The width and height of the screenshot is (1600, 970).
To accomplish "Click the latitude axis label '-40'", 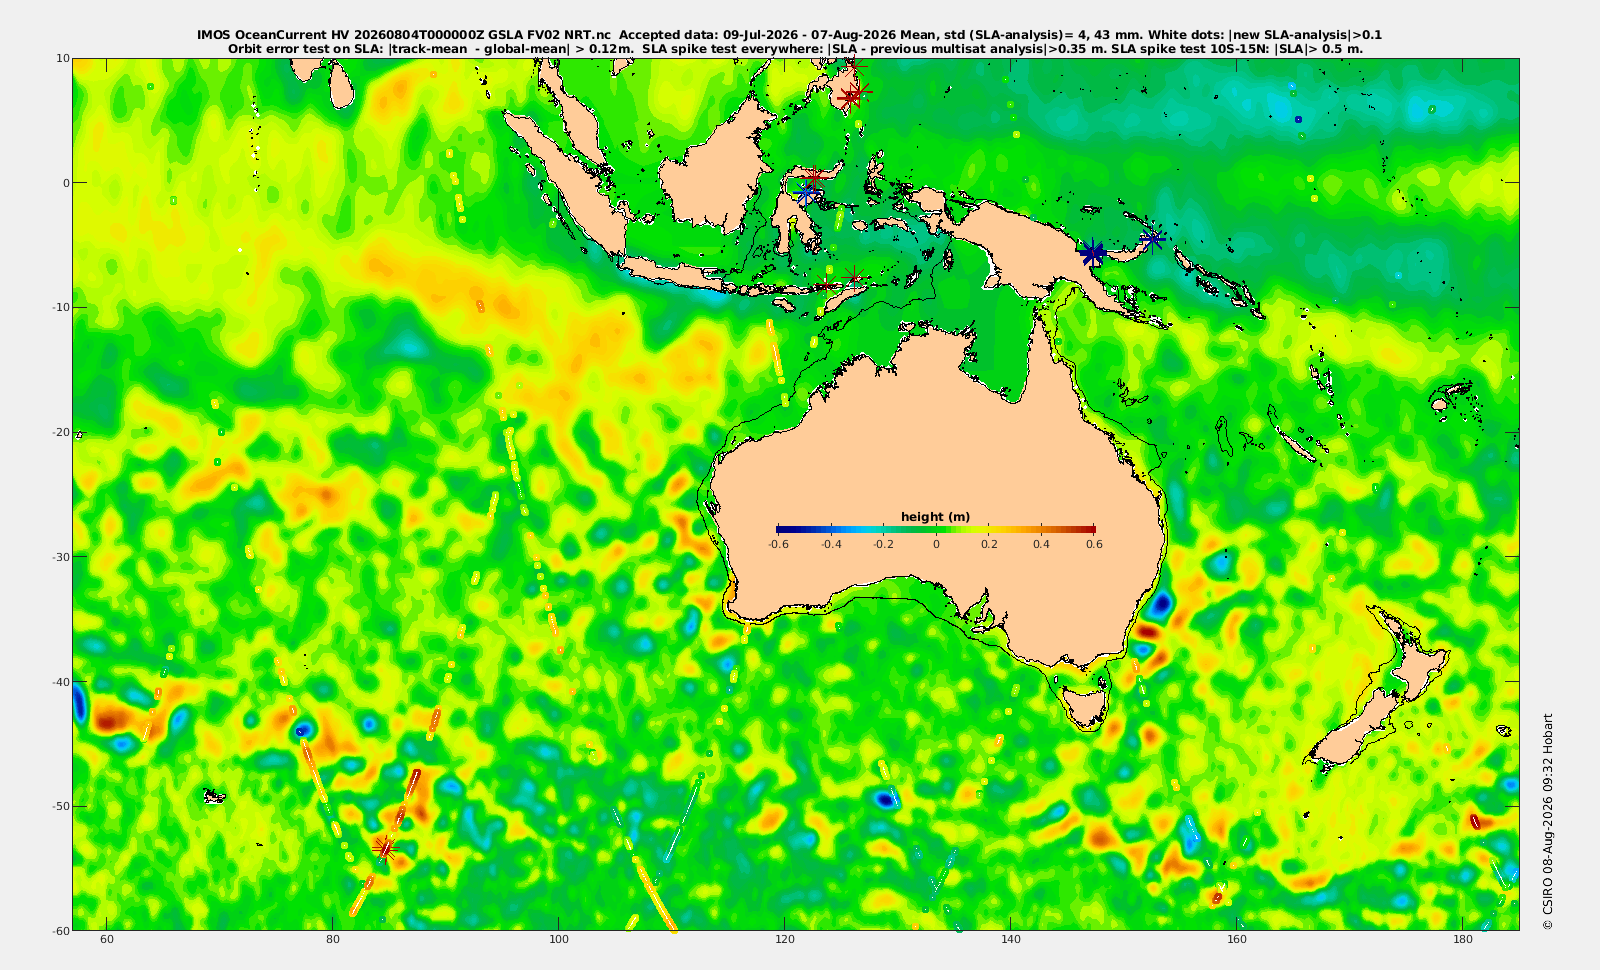I will [60, 681].
